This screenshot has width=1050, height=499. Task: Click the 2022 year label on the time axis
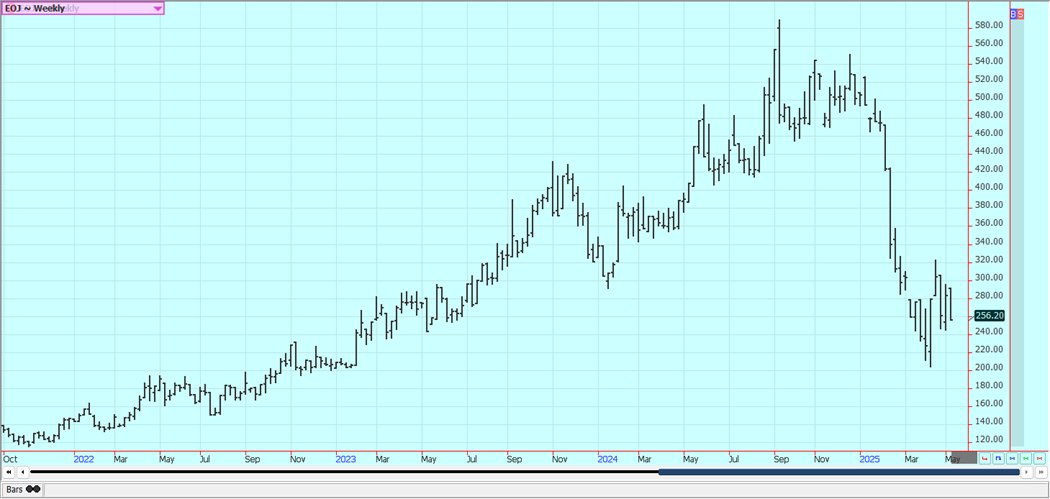pos(84,459)
